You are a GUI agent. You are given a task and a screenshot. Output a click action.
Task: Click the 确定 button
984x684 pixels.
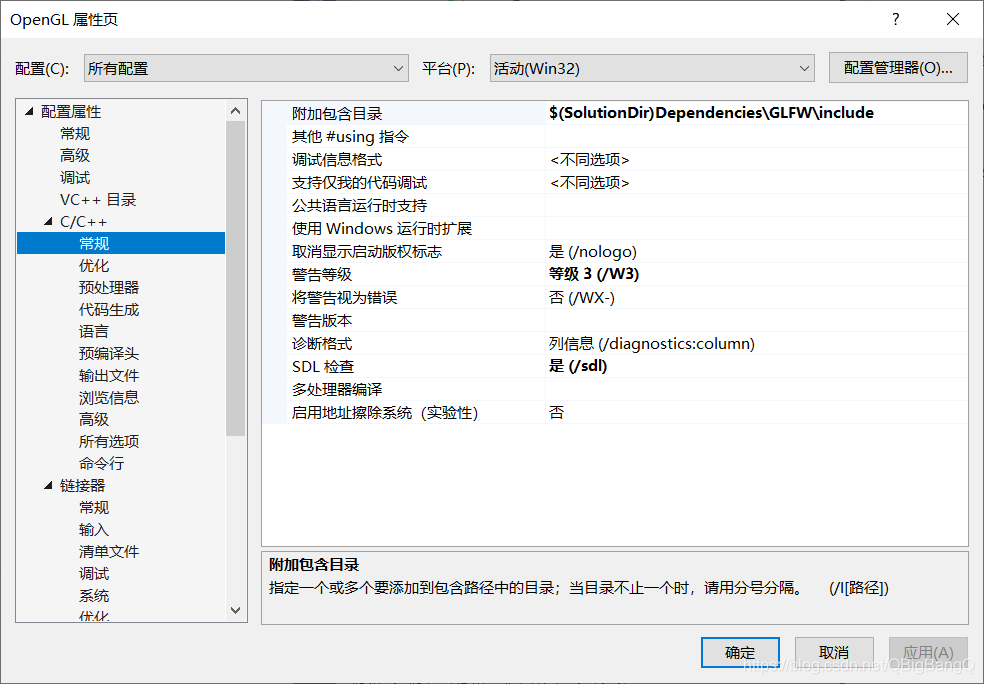(740, 653)
